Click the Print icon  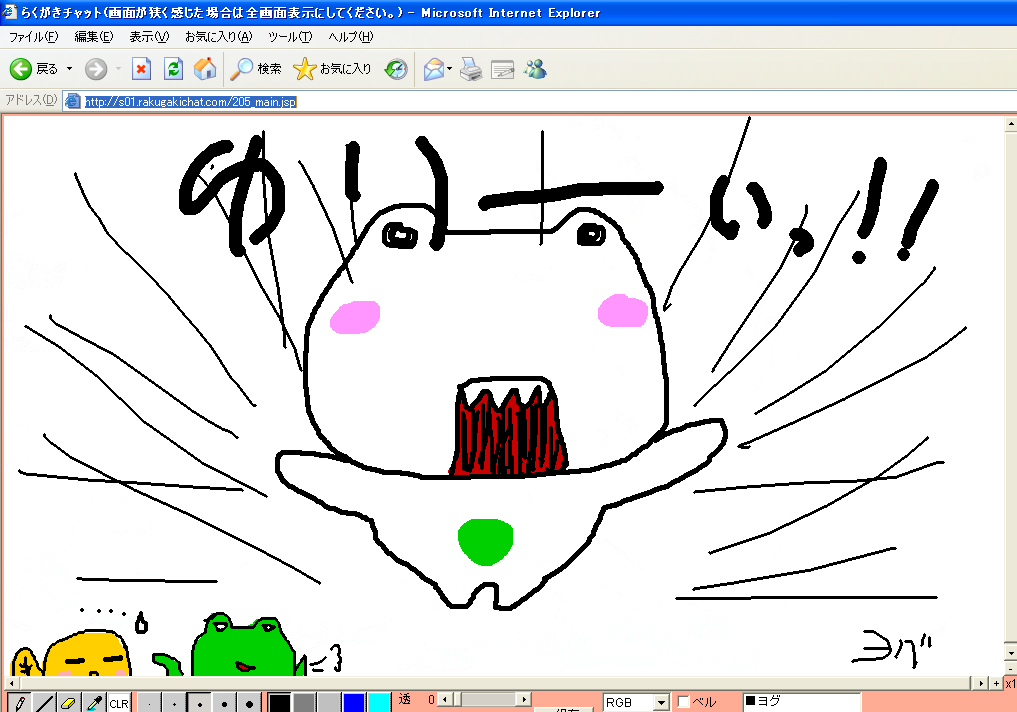pyautogui.click(x=472, y=69)
